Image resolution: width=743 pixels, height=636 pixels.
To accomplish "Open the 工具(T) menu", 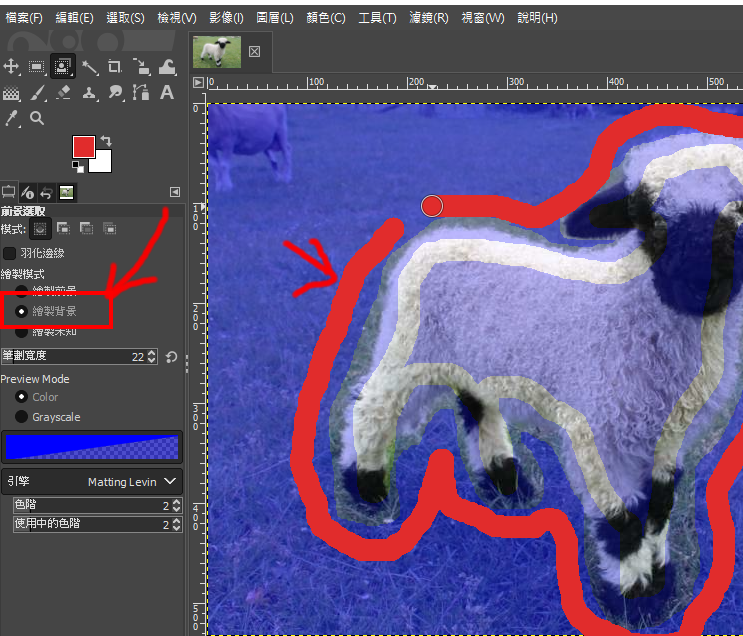I will pos(377,18).
